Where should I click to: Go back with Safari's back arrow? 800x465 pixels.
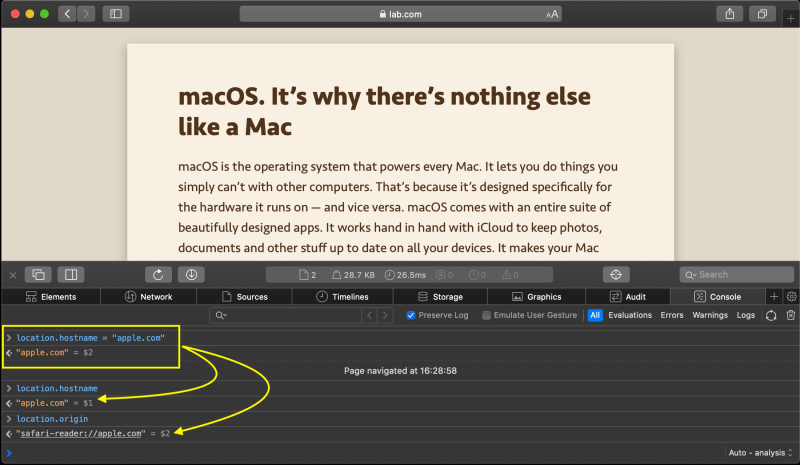coord(67,14)
